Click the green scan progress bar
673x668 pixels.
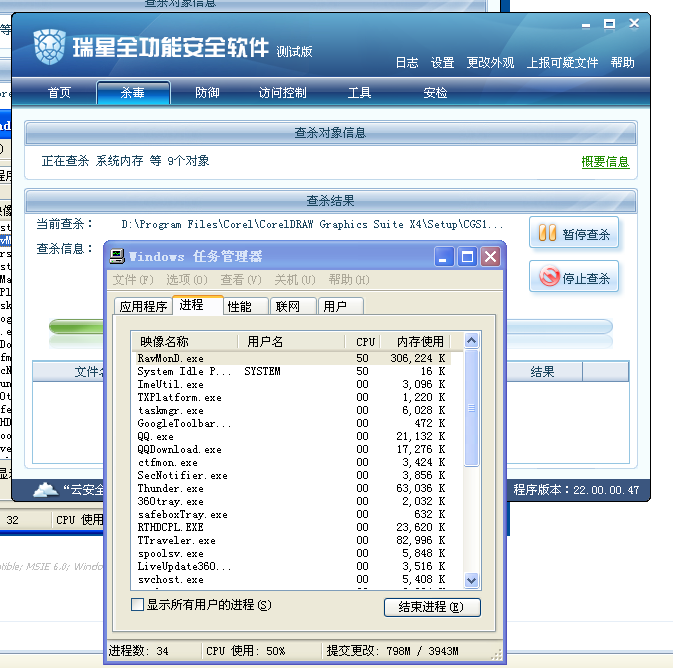[x=76, y=327]
